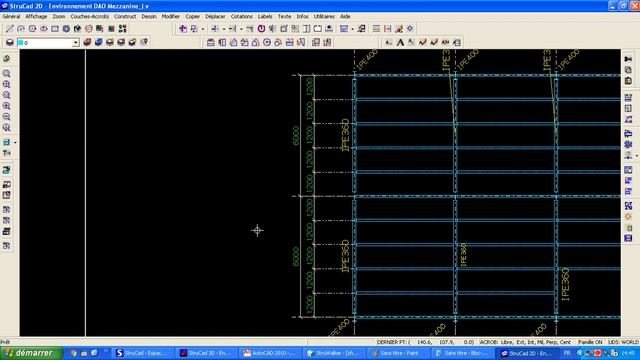Click the upper green 6000 dimension text
This screenshot has height=360, width=640.
click(x=296, y=136)
